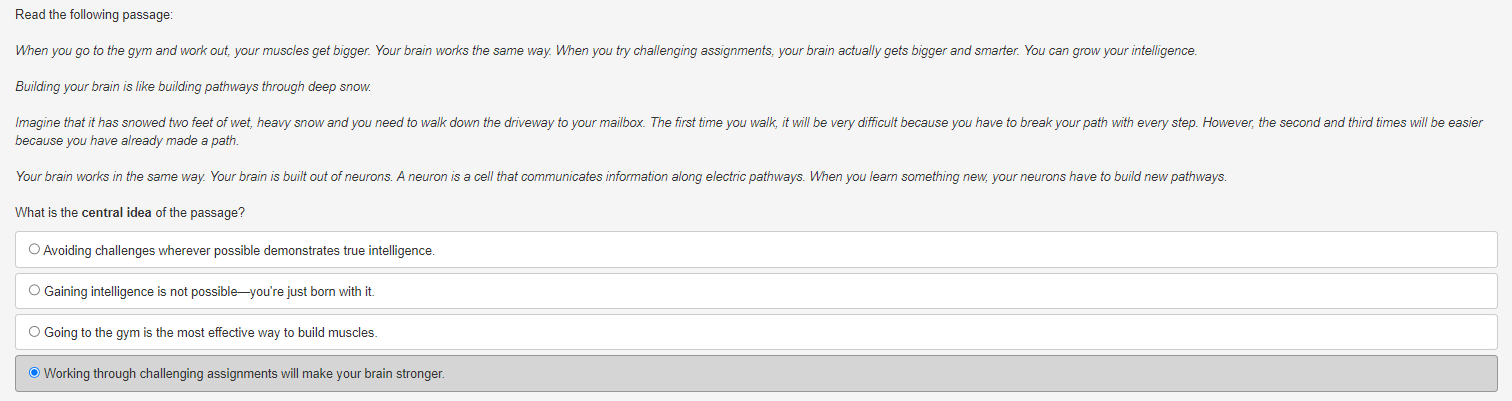Click the question "What is the central idea of the passage?"

click(130, 213)
